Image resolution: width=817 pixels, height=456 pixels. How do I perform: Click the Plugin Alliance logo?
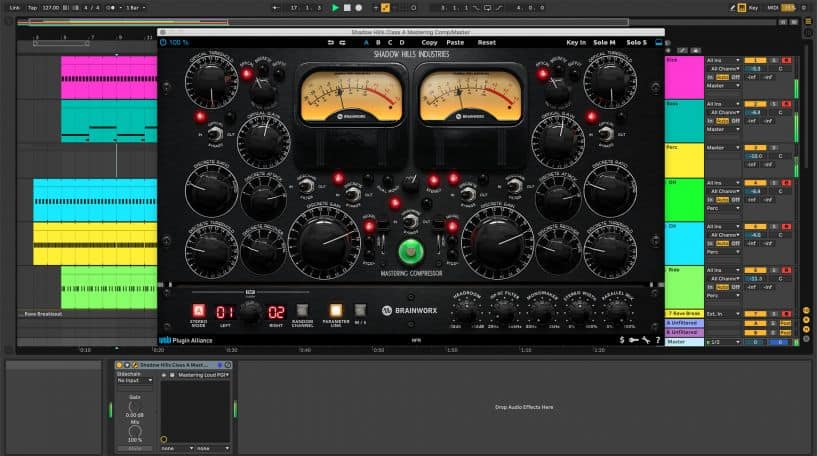186,340
